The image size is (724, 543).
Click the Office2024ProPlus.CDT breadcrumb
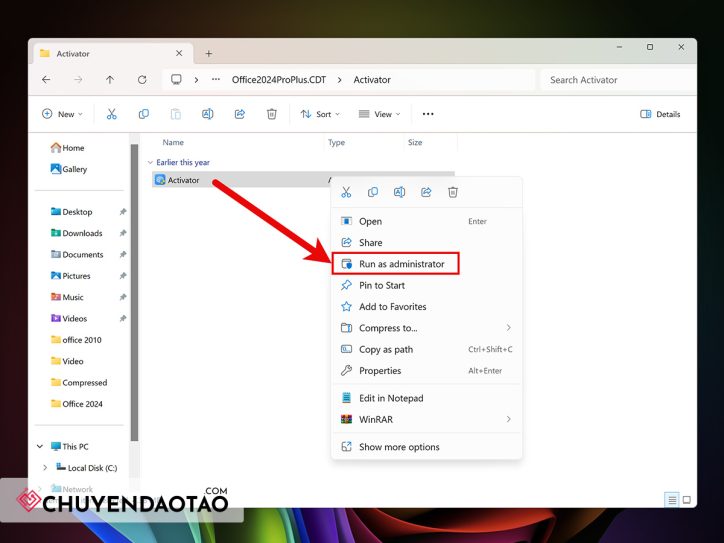[279, 79]
